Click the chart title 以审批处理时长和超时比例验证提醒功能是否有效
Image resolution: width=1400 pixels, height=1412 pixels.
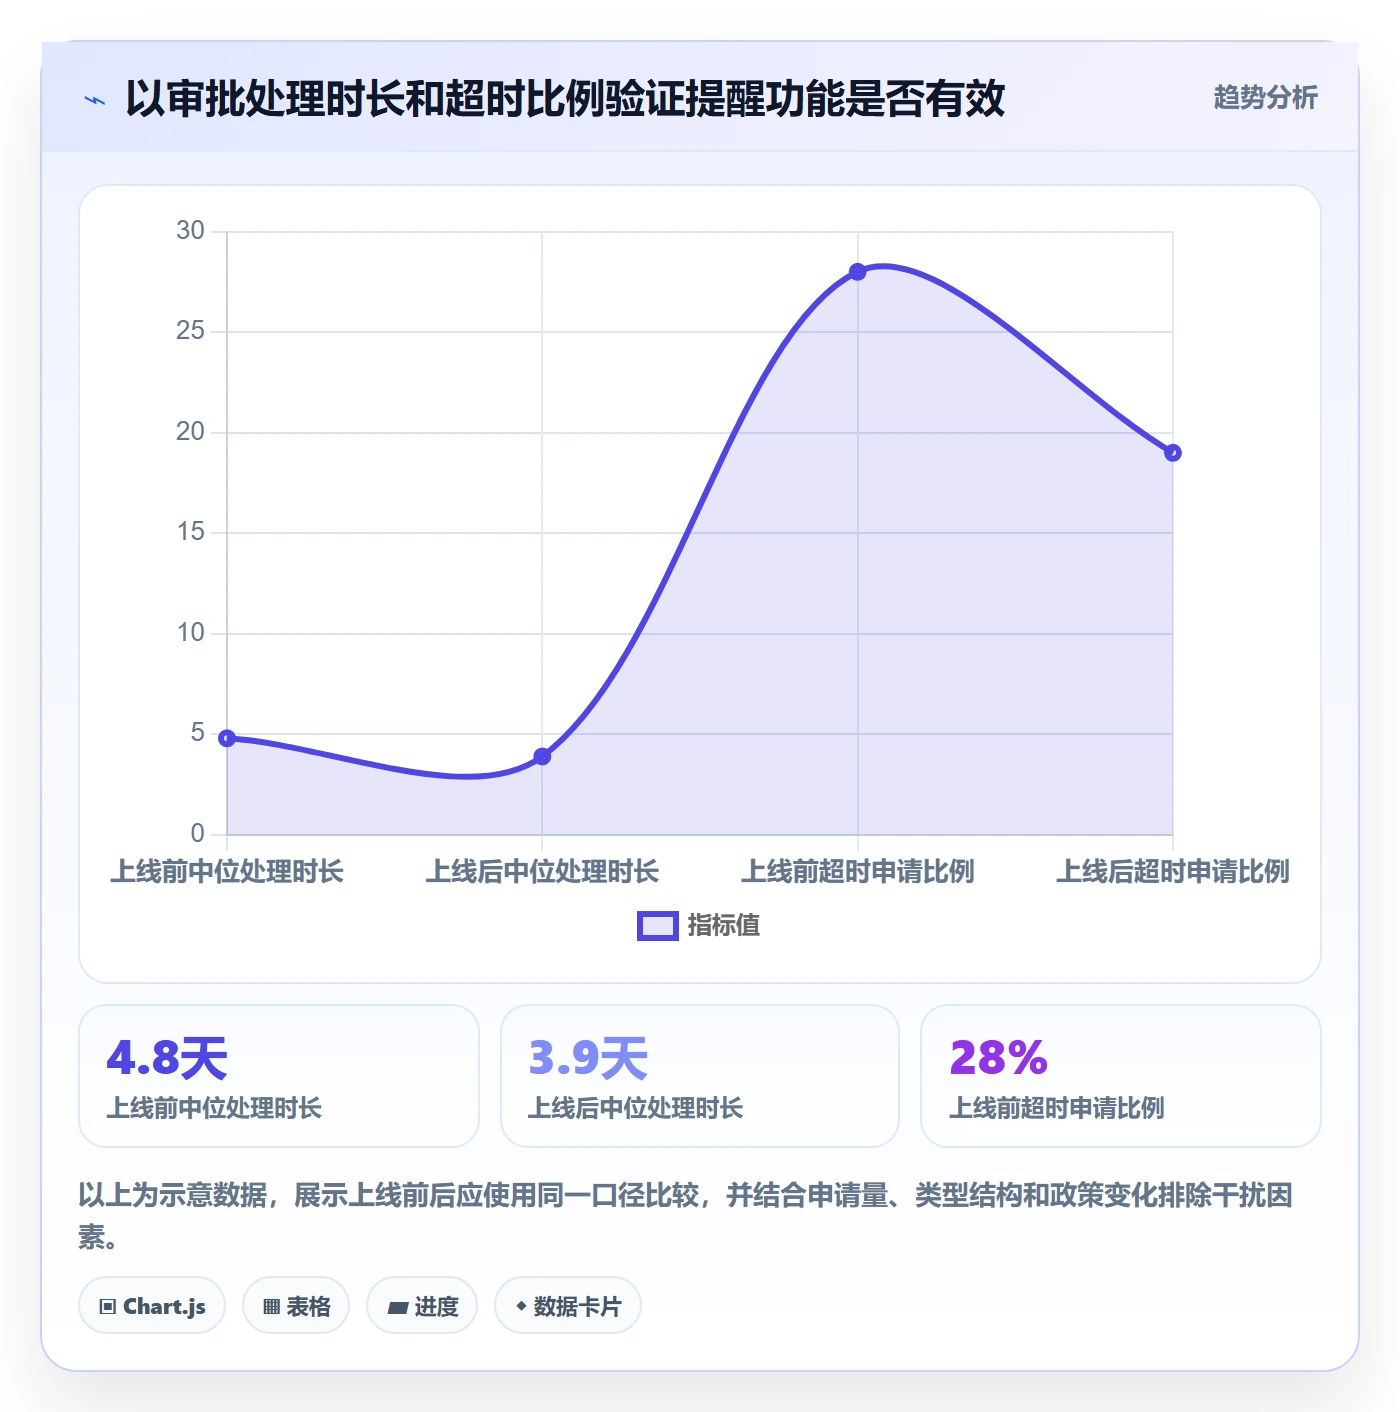point(565,99)
